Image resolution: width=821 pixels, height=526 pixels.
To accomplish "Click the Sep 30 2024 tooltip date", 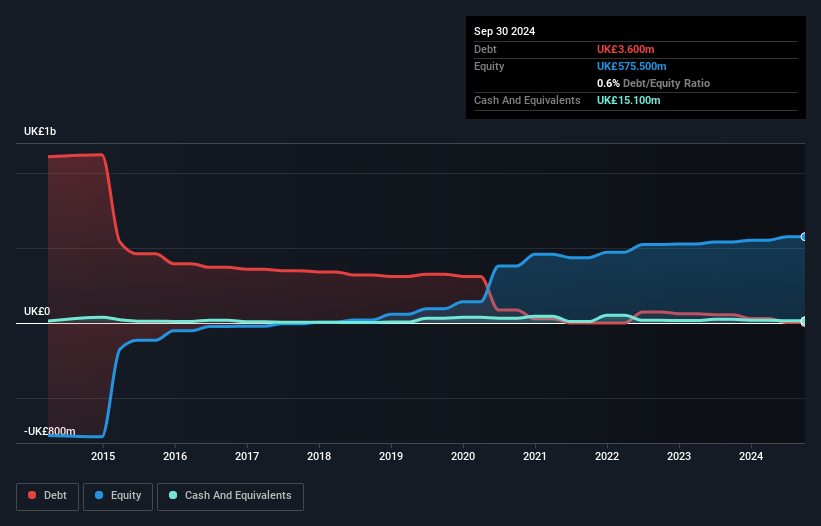I will click(x=504, y=31).
